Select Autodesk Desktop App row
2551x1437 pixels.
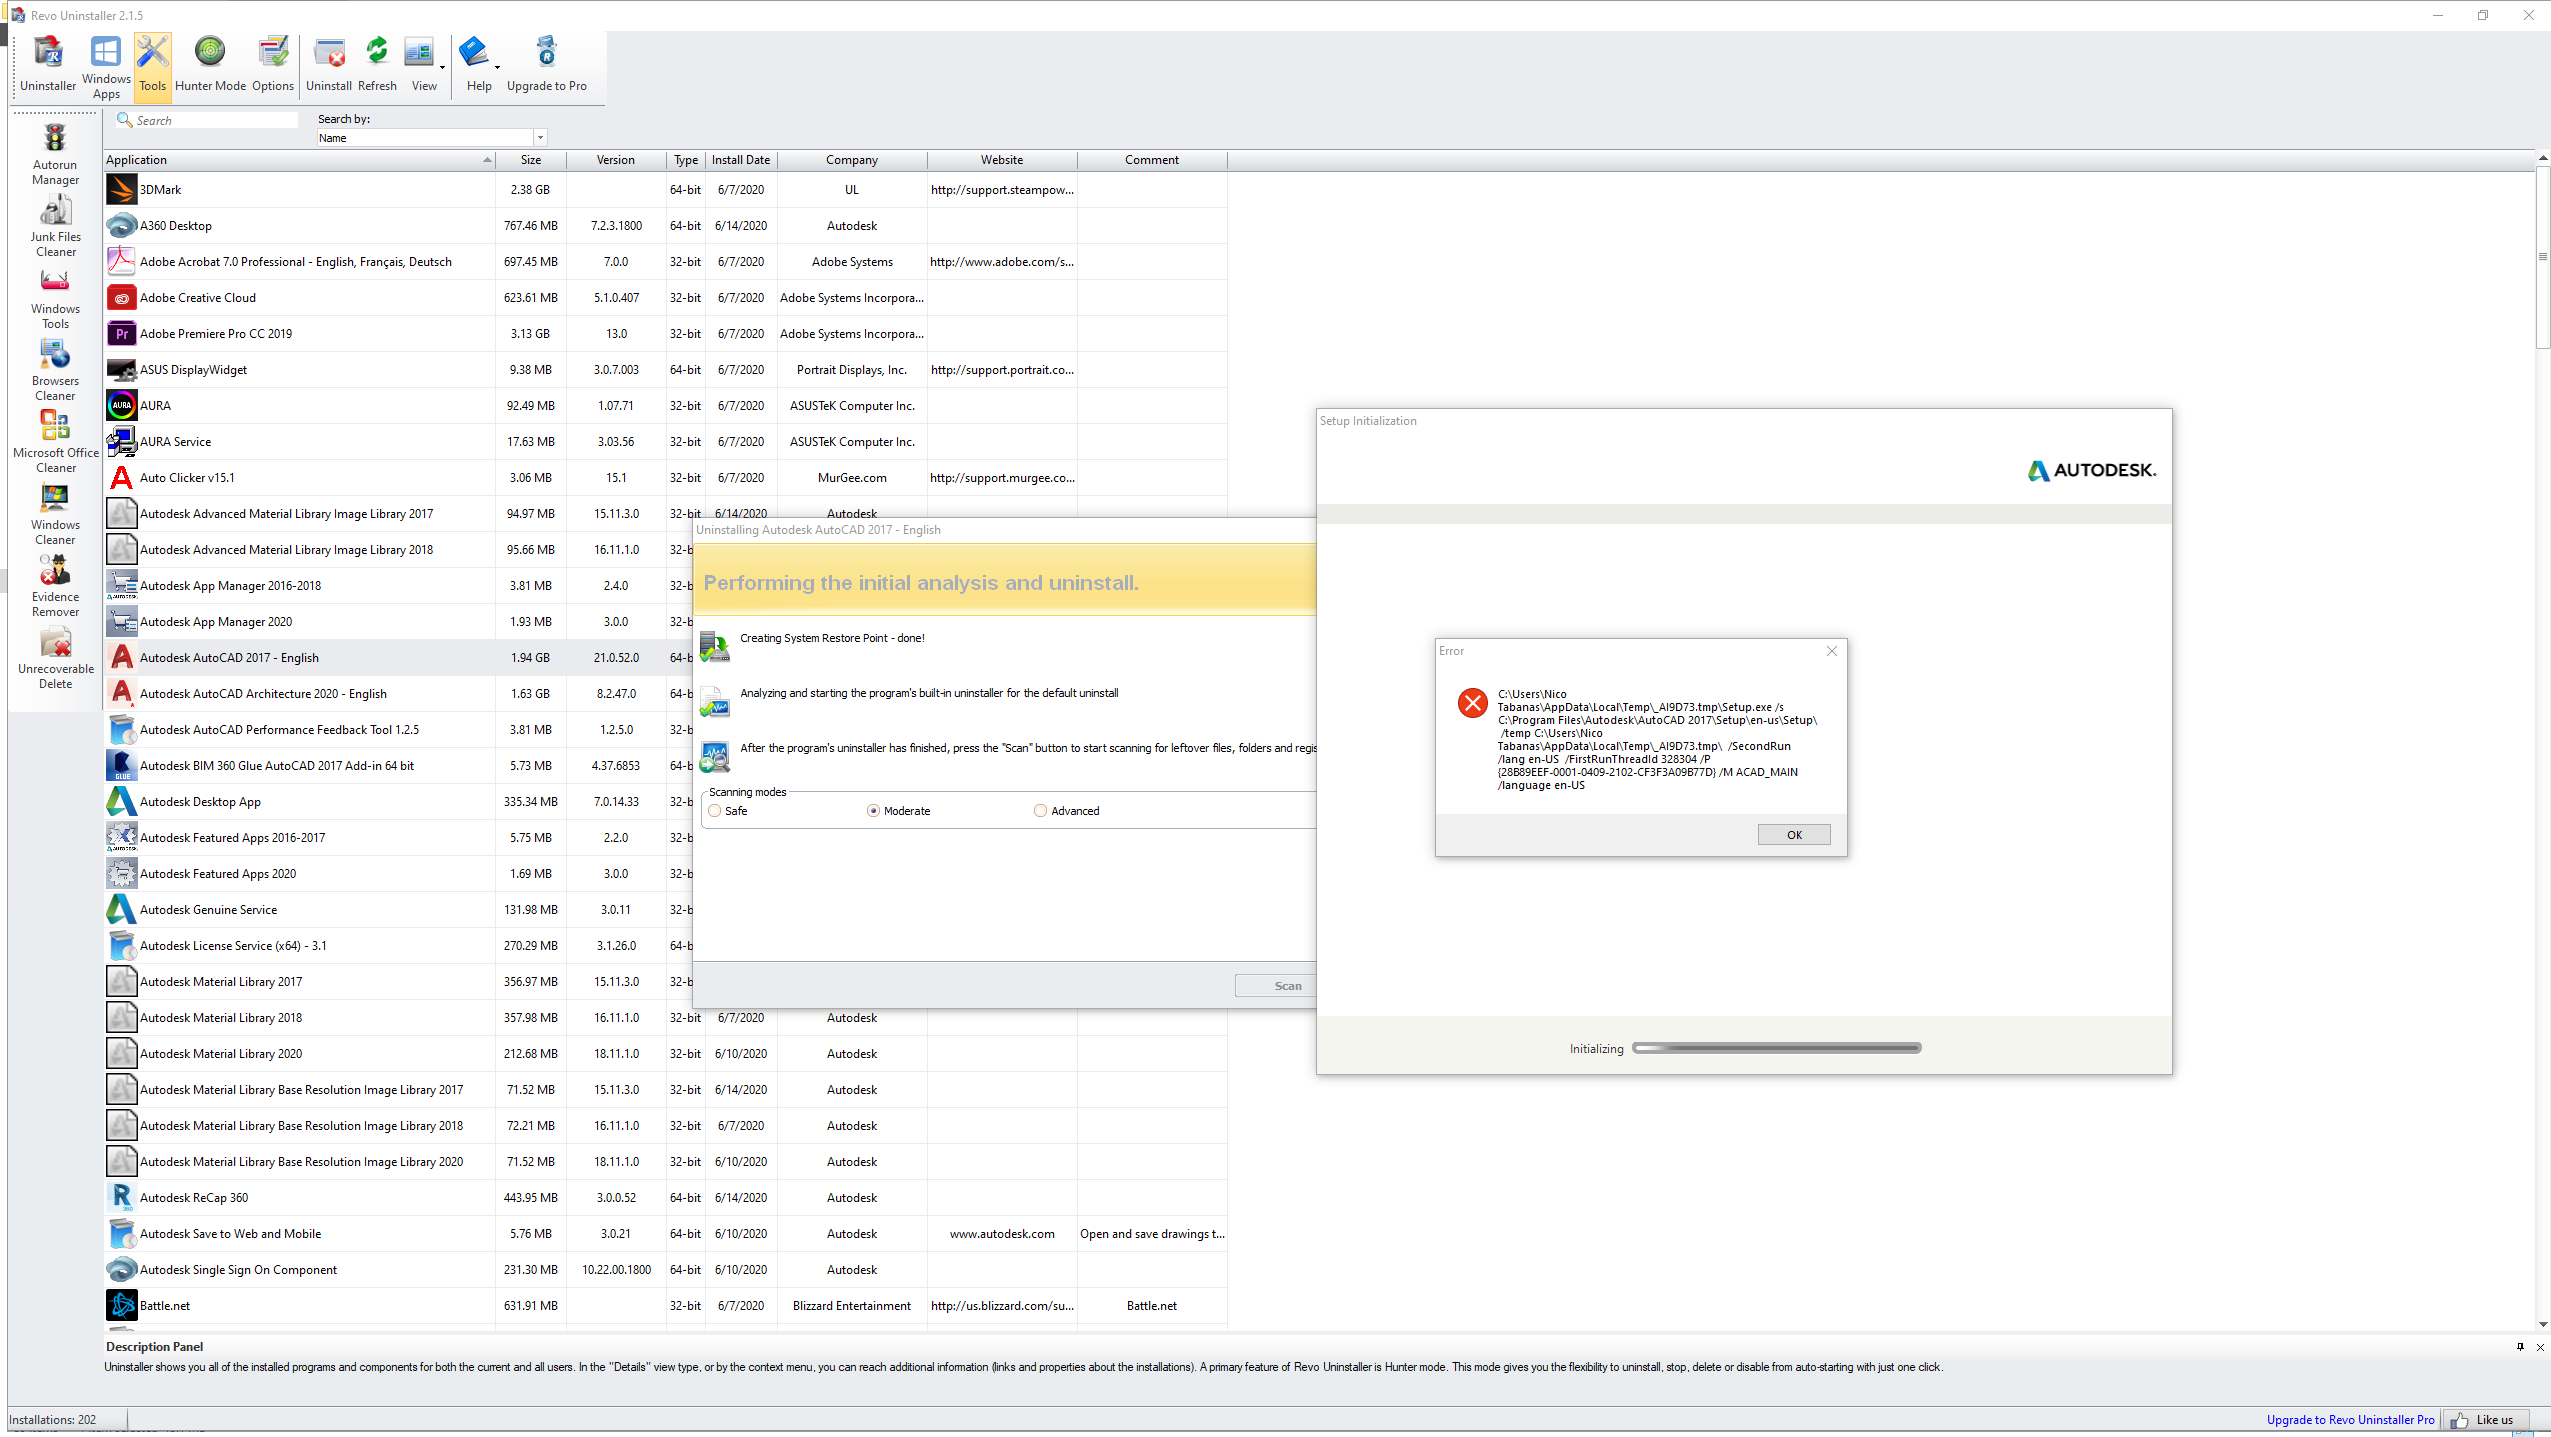(x=400, y=801)
